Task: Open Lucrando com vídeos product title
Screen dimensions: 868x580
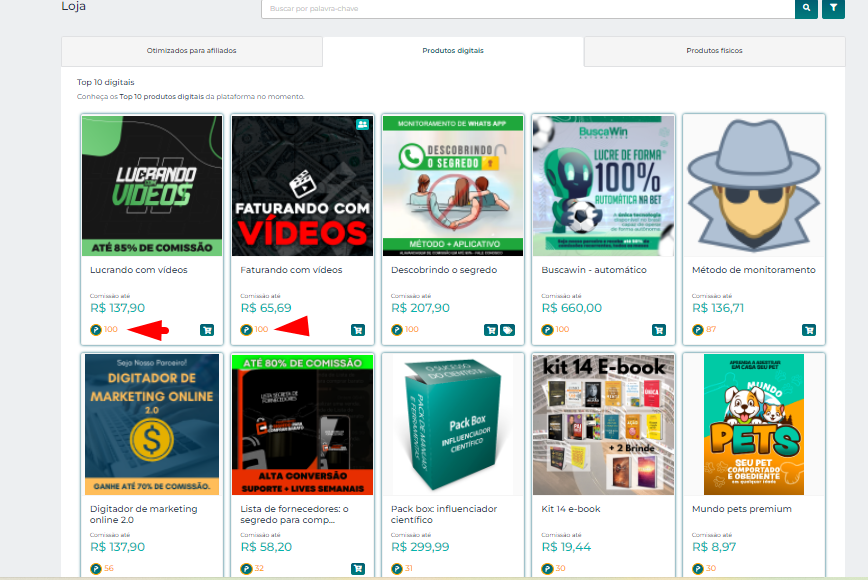Action: [x=138, y=270]
